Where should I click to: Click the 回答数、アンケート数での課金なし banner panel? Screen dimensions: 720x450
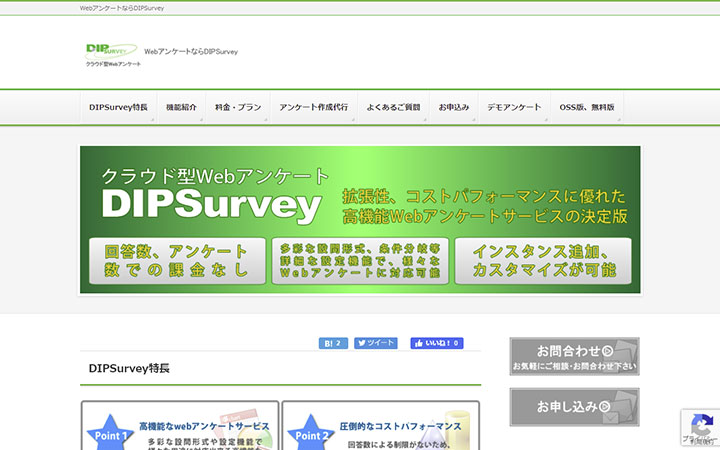pyautogui.click(x=177, y=261)
